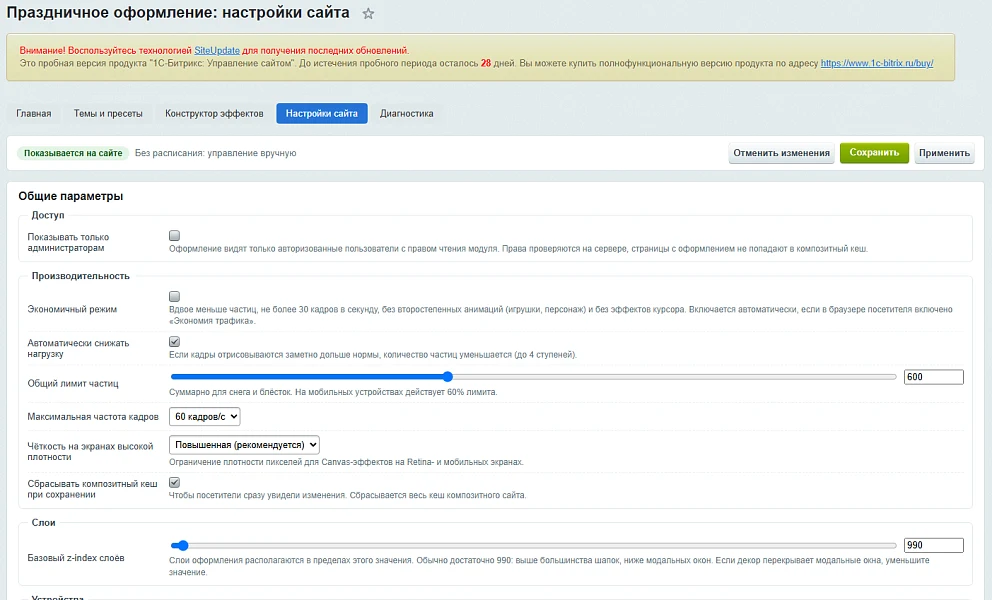This screenshot has width=992, height=600.
Task: Select the Настройки сайта tab
Action: point(321,113)
